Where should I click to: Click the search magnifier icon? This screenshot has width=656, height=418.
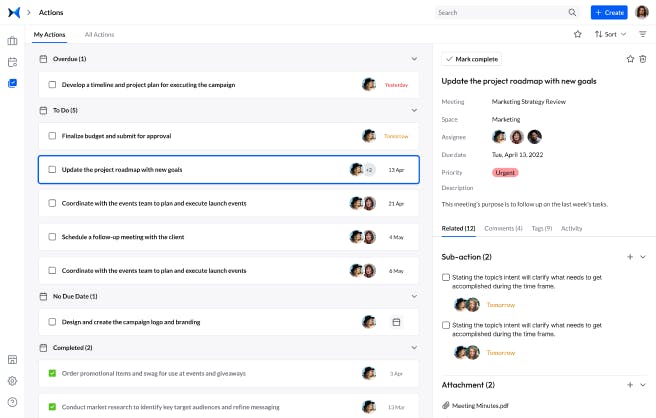tap(572, 12)
